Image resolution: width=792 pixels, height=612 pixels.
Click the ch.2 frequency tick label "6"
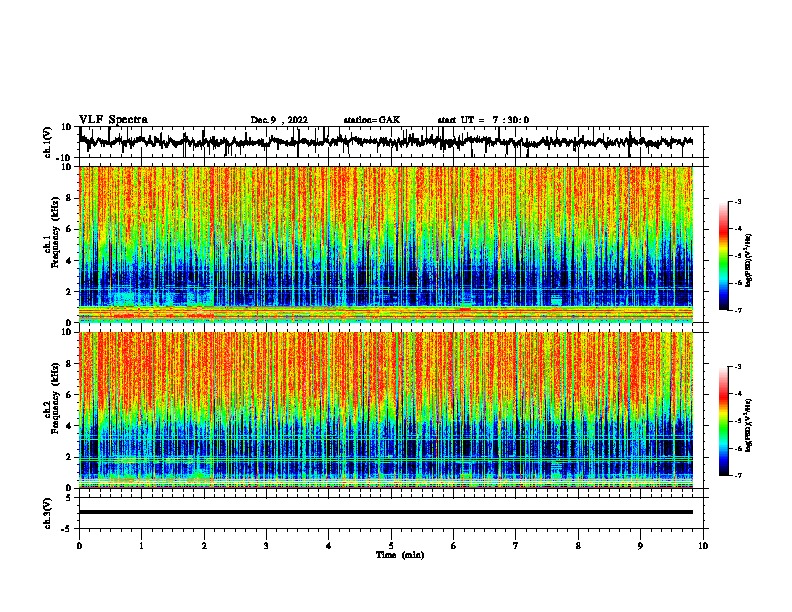coord(69,395)
